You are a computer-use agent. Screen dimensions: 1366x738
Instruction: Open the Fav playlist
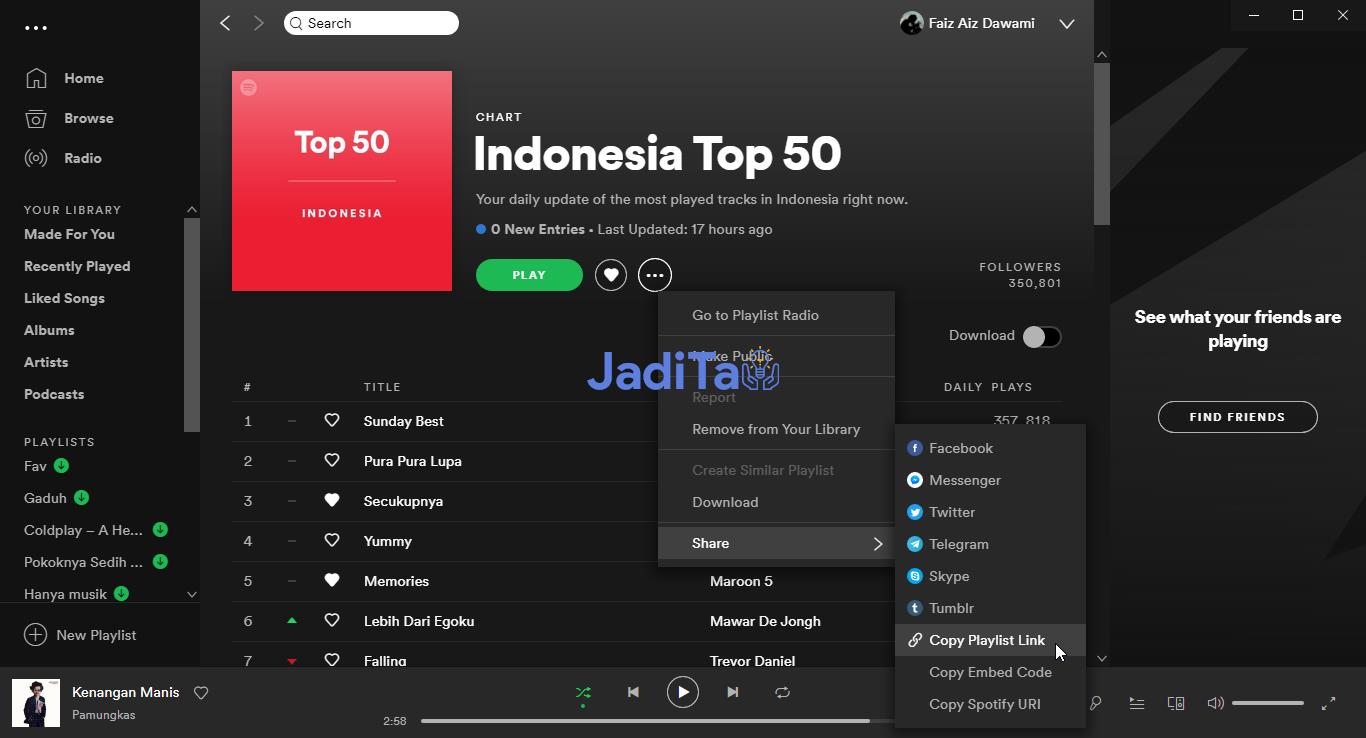[x=36, y=466]
